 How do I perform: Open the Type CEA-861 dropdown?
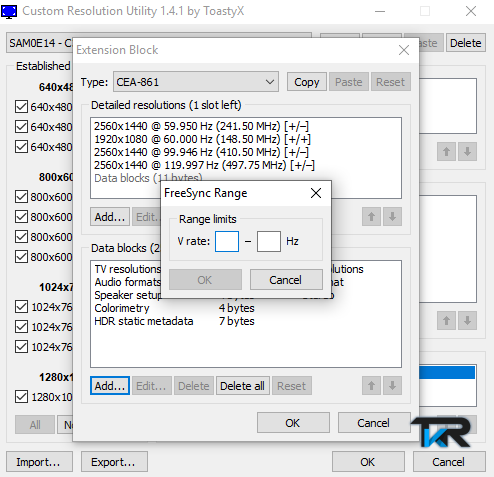pos(196,82)
